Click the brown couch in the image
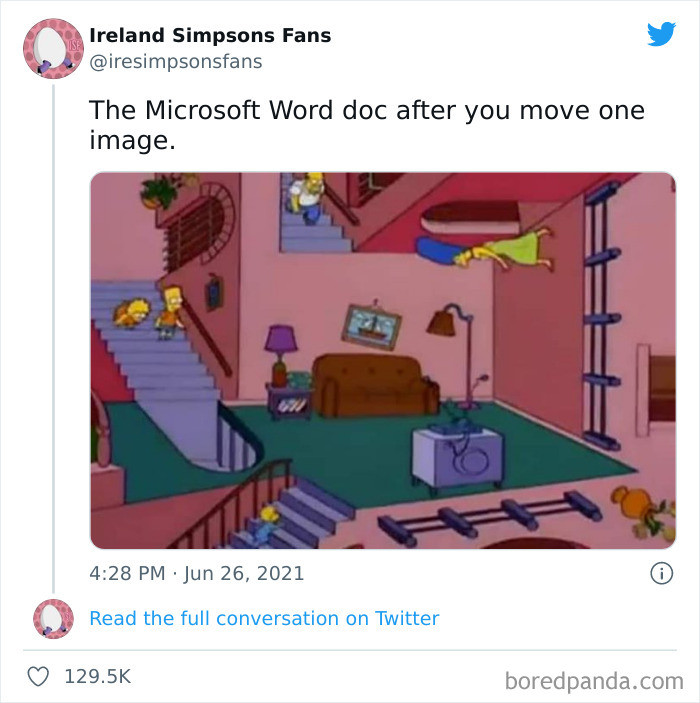Viewport: 700px width, 703px height. (375, 385)
